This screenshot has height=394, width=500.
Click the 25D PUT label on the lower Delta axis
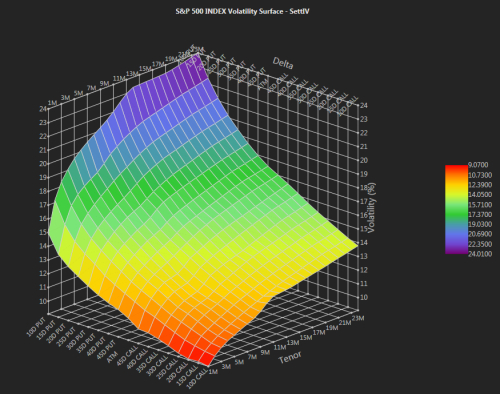pos(66,337)
